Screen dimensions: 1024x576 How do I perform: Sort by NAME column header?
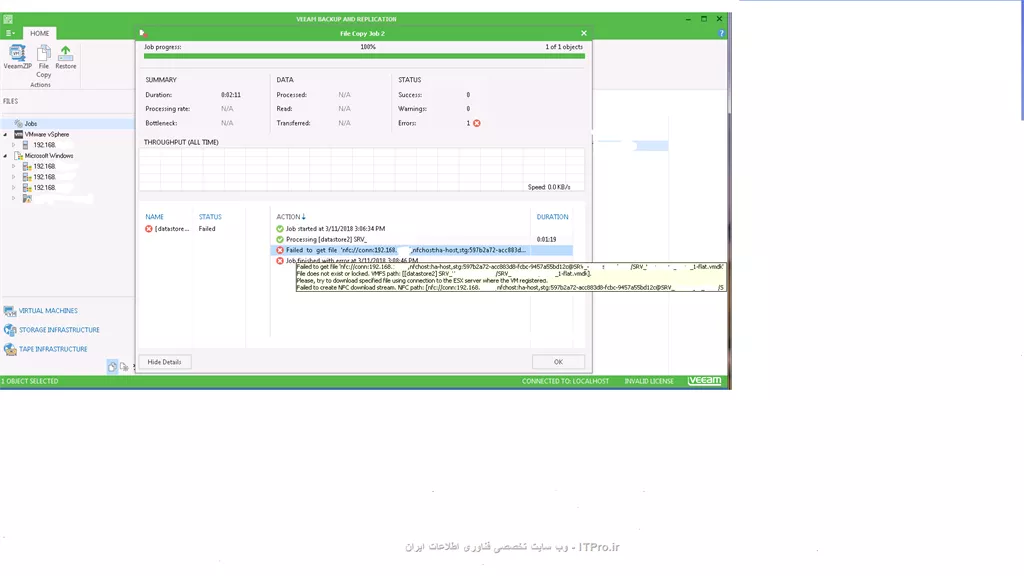click(x=155, y=217)
